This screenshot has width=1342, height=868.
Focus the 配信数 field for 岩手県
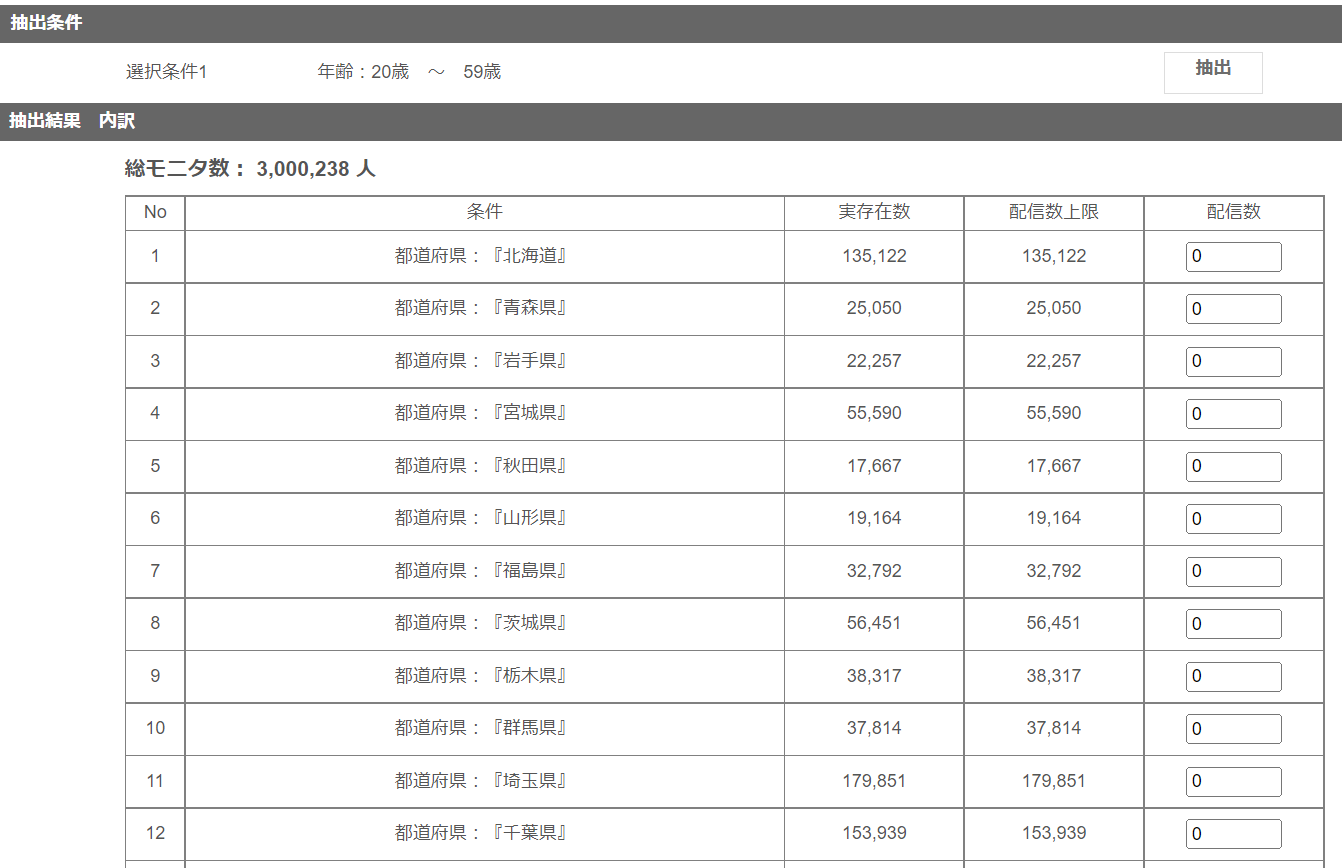(x=1233, y=362)
